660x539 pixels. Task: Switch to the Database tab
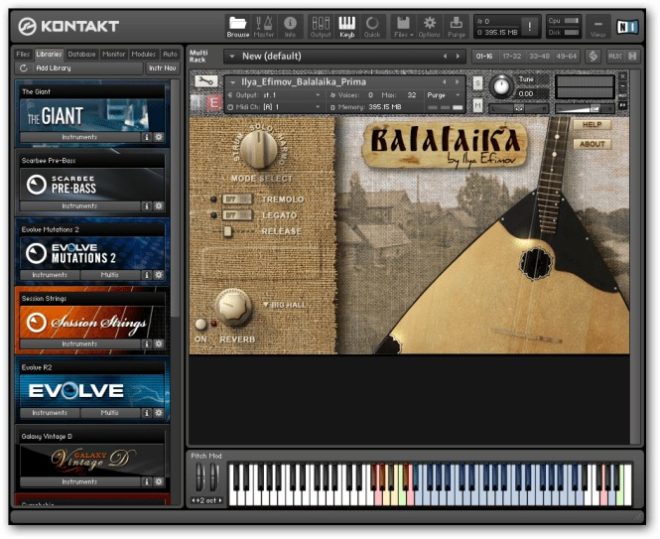coord(82,54)
